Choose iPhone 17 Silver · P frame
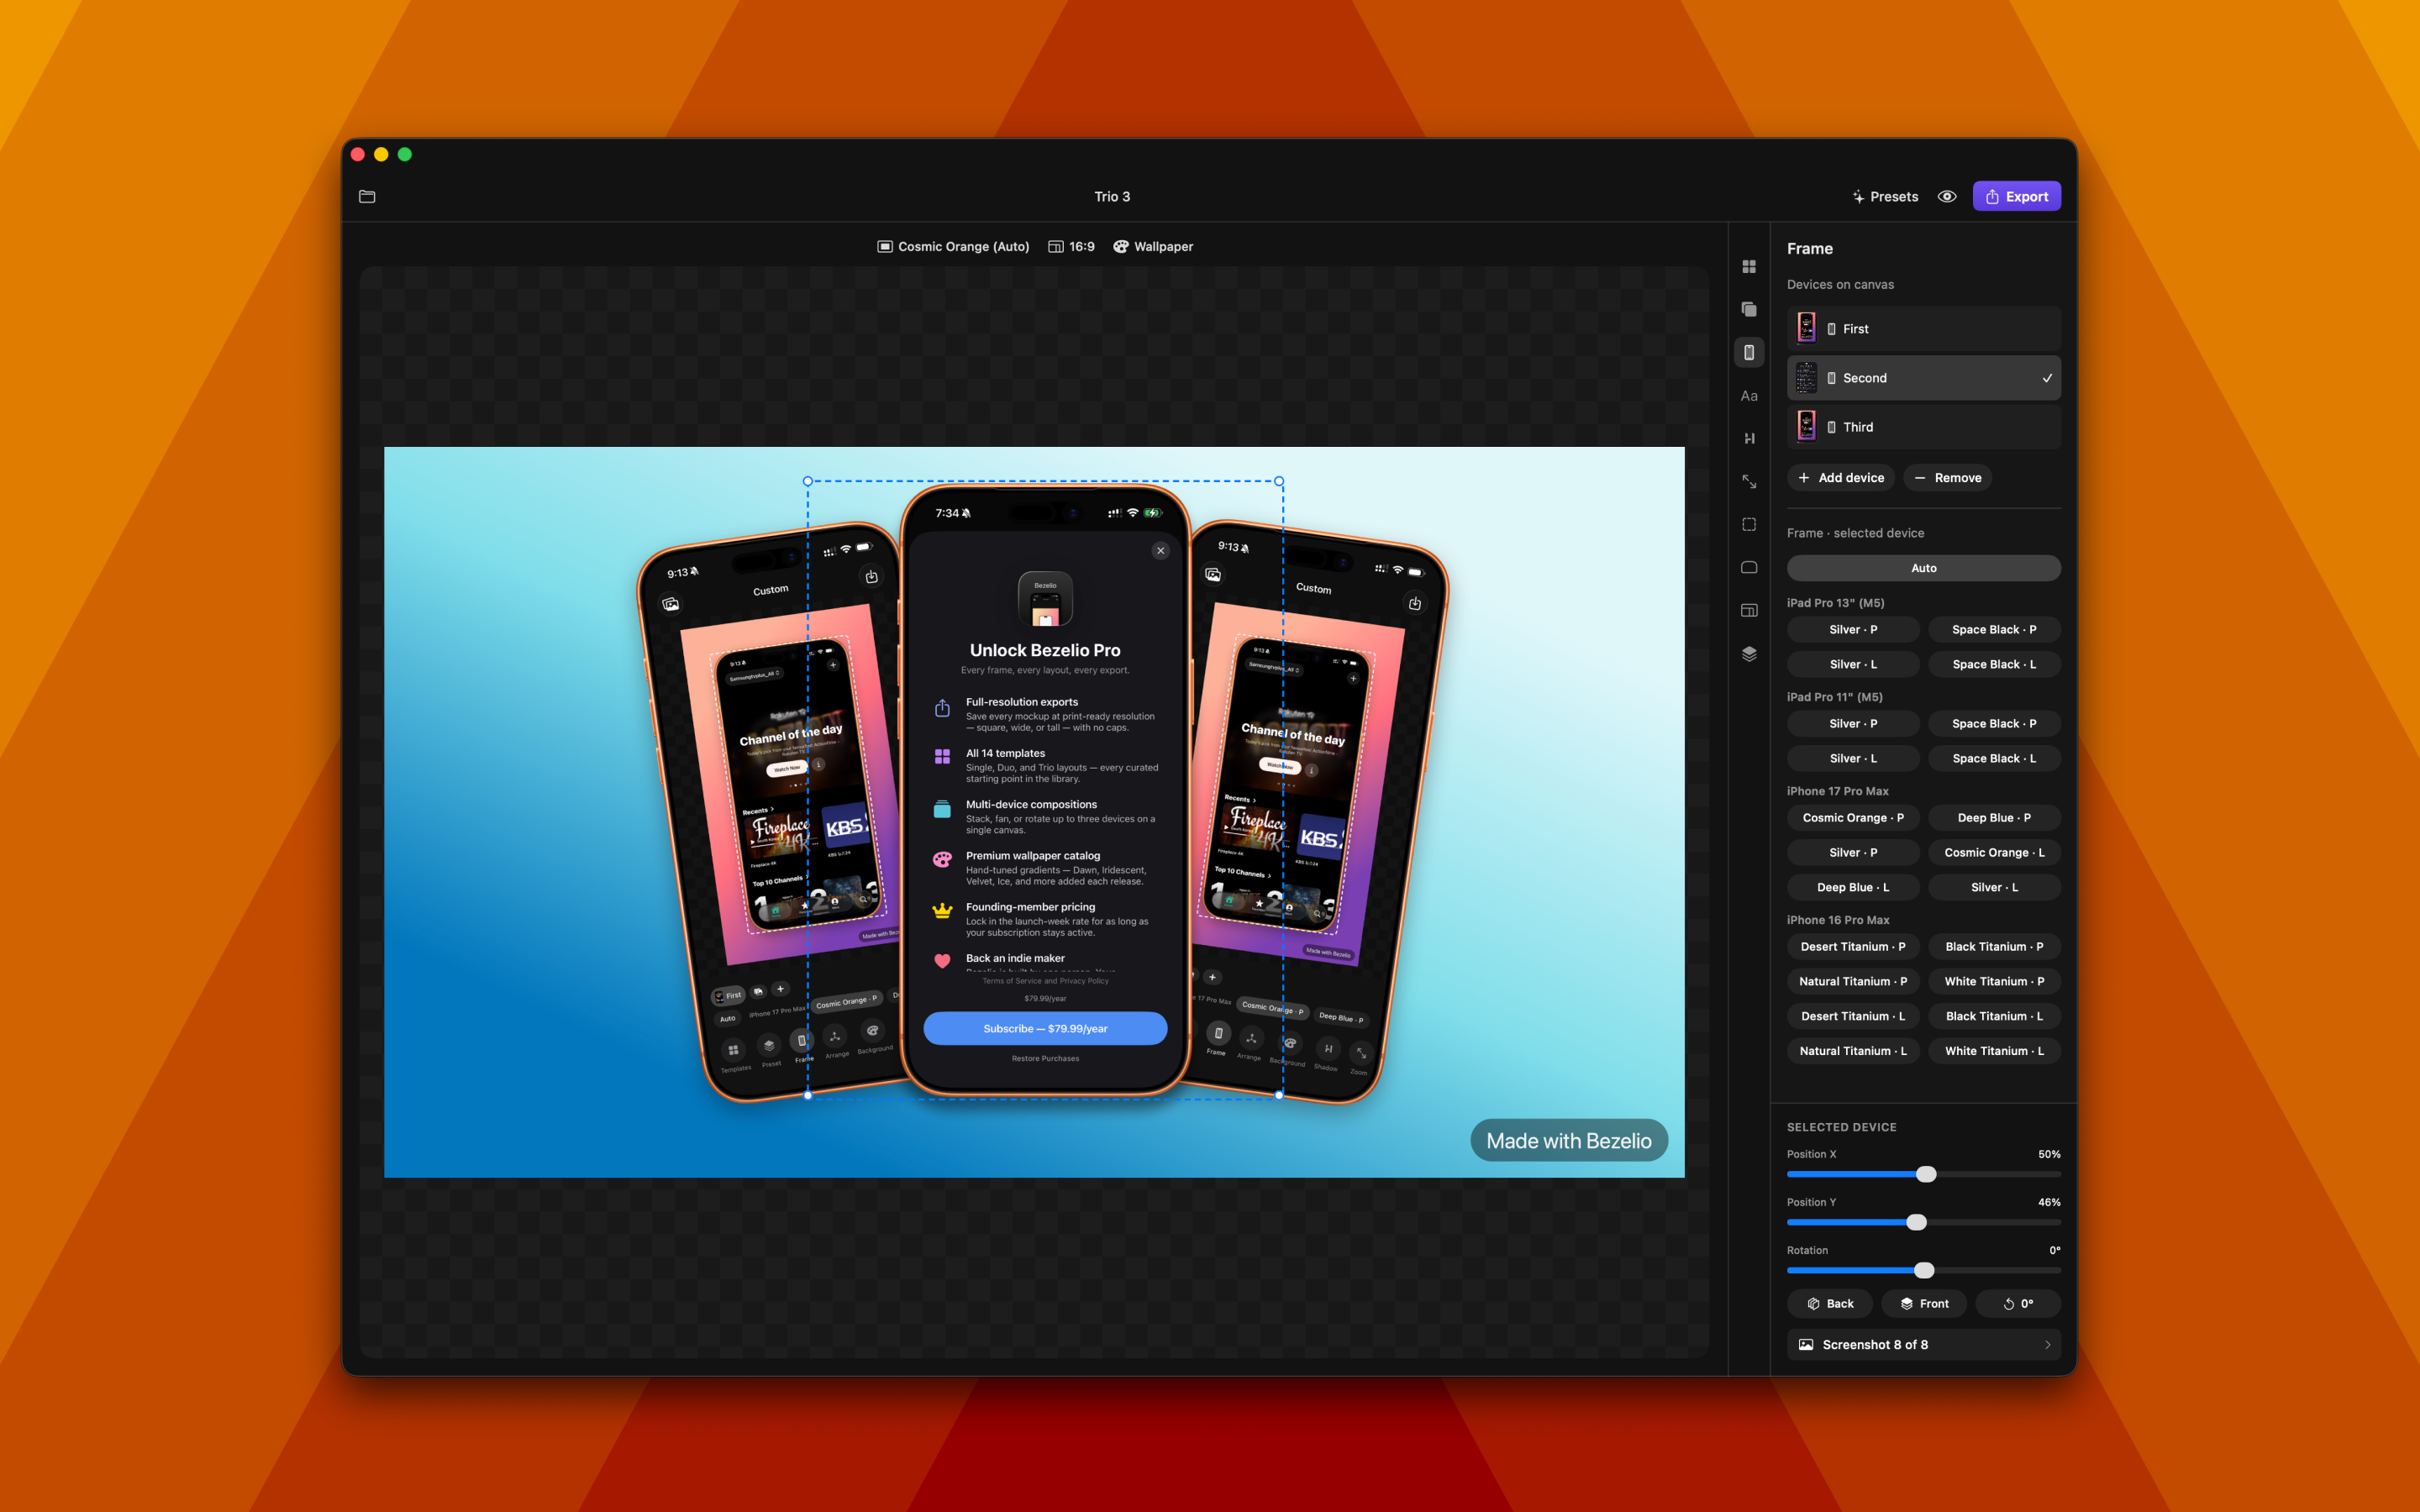The image size is (2420, 1512). click(1852, 853)
